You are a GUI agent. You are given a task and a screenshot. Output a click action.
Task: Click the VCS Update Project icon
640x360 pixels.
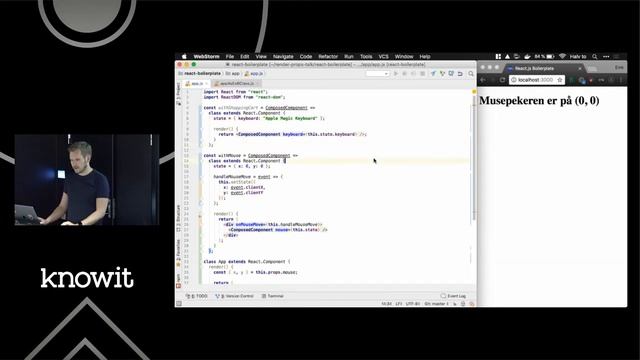(x=433, y=73)
